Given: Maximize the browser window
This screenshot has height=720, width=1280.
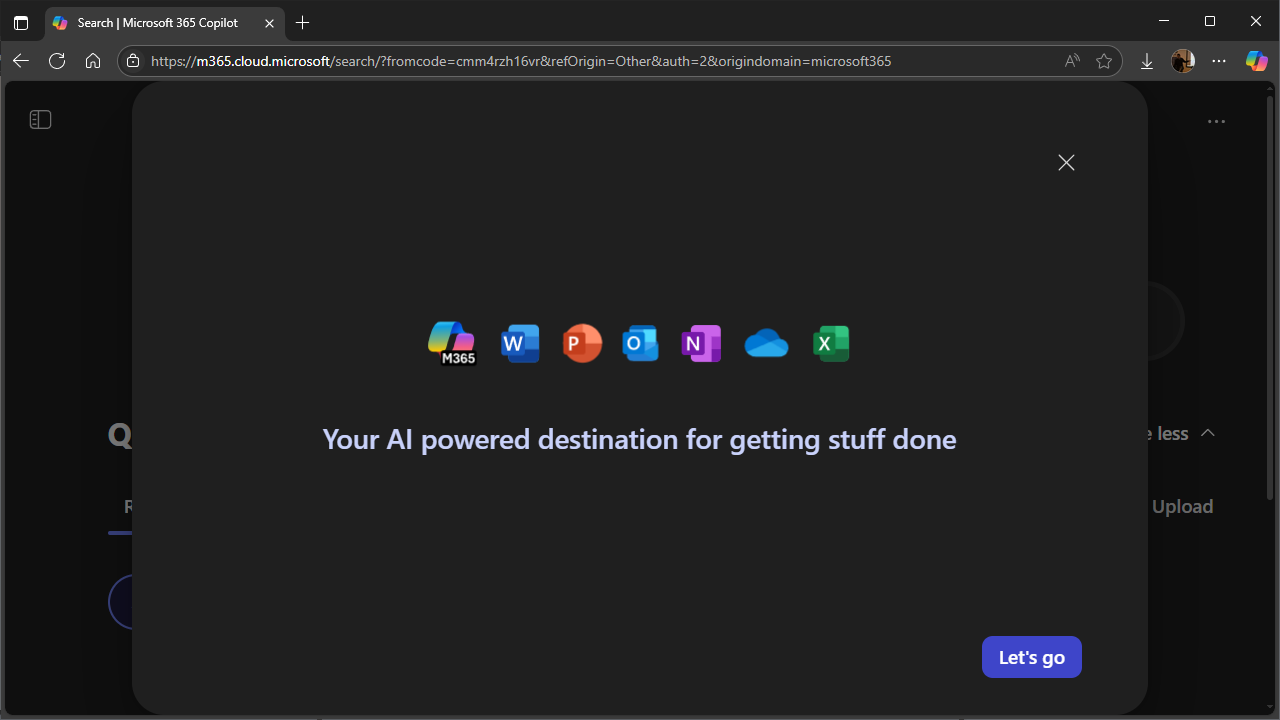Looking at the screenshot, I should pyautogui.click(x=1210, y=21).
